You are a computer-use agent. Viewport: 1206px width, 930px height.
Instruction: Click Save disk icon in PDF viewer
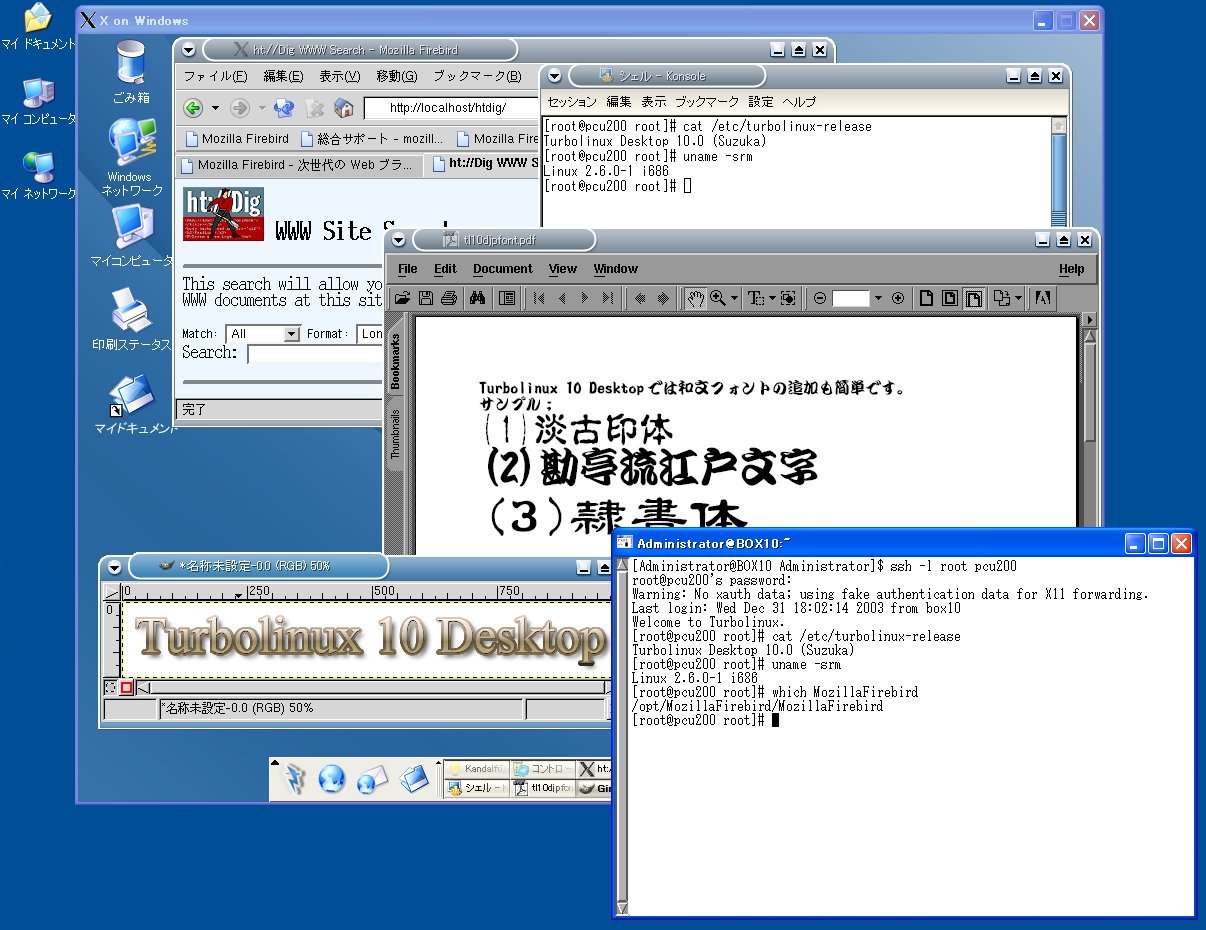[426, 298]
